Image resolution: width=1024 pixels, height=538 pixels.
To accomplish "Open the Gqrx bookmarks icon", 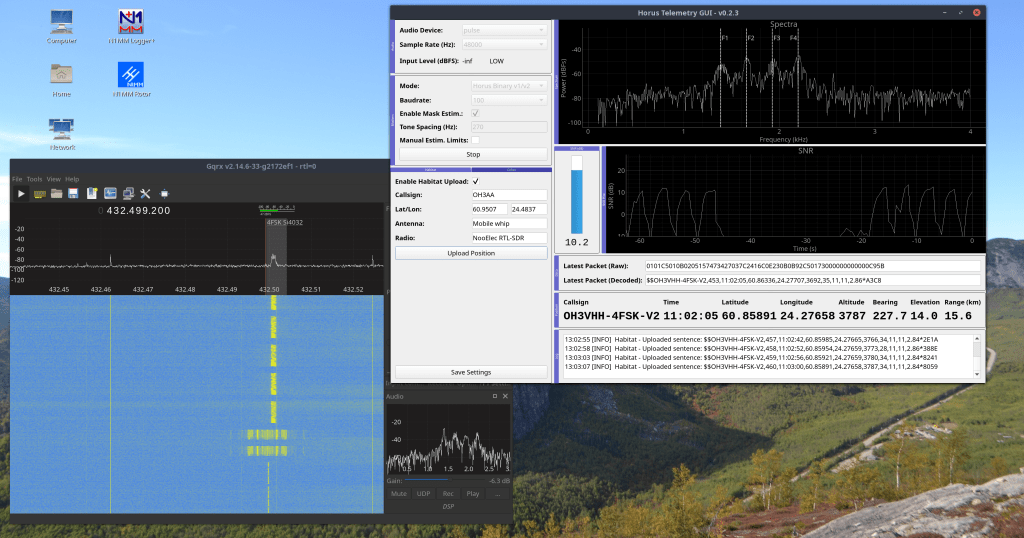I will pyautogui.click(x=91, y=193).
